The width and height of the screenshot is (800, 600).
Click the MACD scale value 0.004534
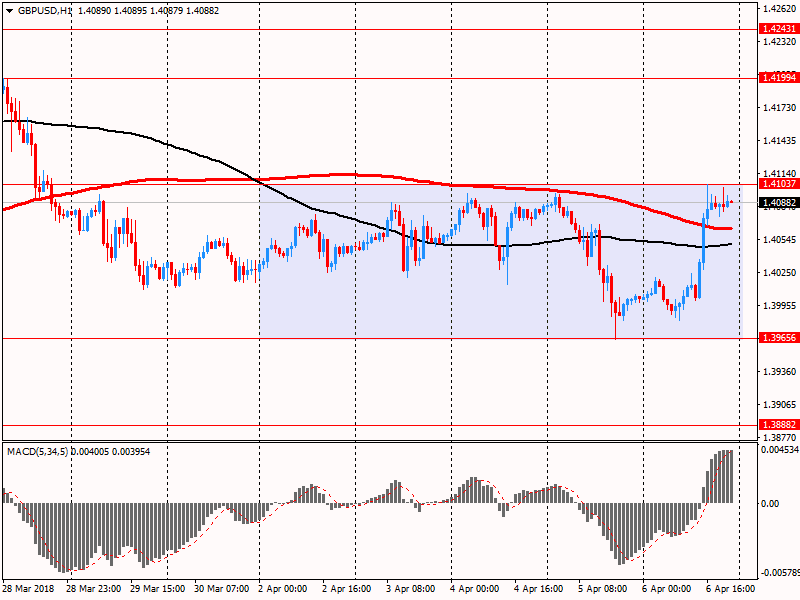[780, 450]
